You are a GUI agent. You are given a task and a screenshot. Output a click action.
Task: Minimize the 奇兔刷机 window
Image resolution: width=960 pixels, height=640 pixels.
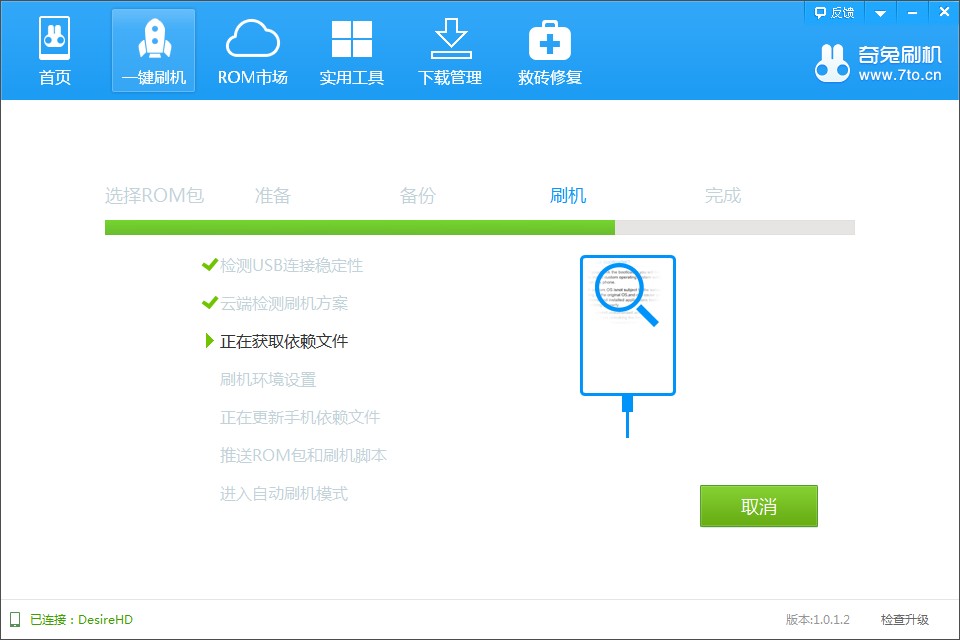click(x=912, y=13)
